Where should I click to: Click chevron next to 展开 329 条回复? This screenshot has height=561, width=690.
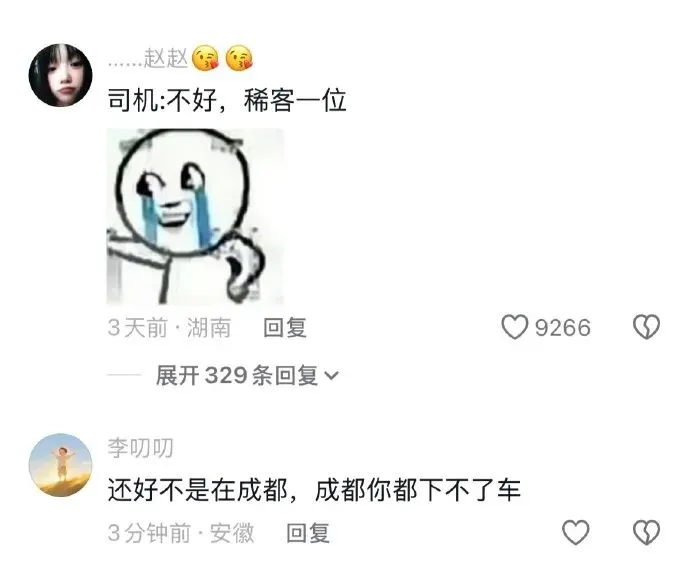point(331,376)
